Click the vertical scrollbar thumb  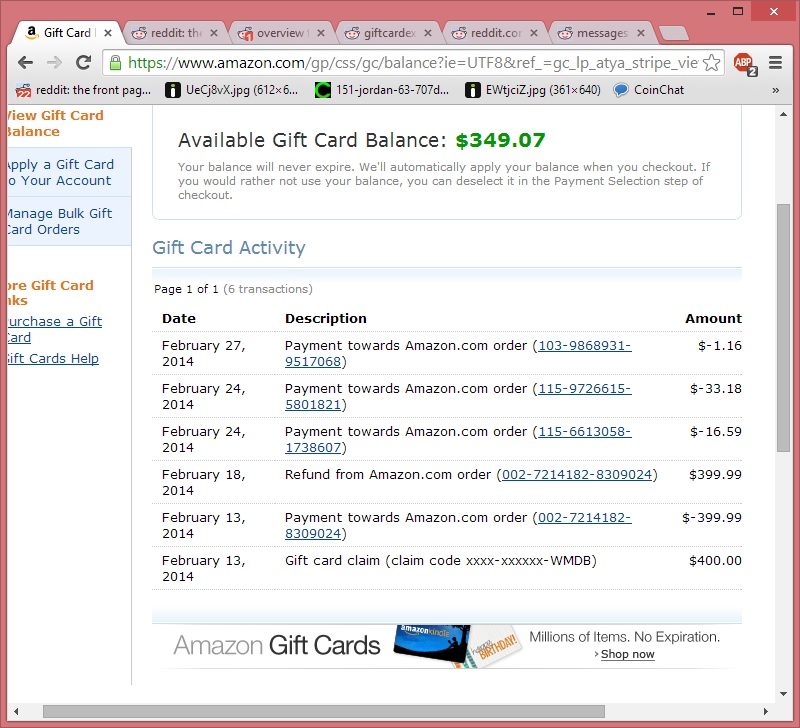click(783, 328)
